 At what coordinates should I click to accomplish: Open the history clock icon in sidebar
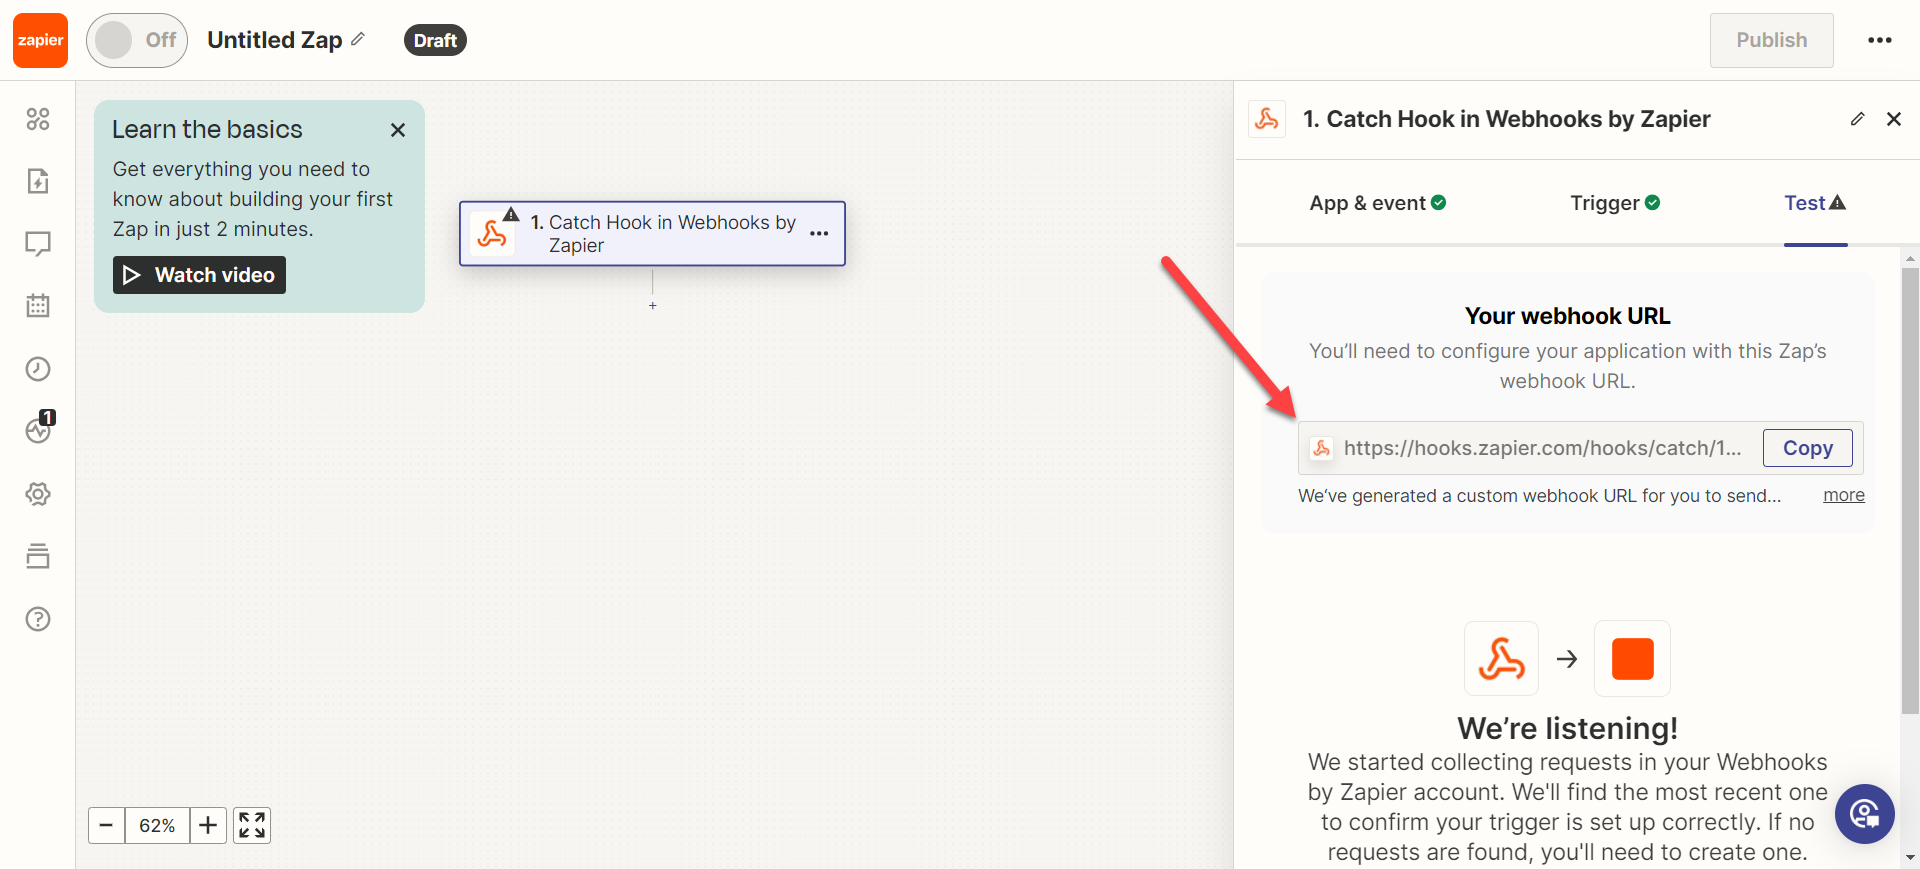click(38, 369)
